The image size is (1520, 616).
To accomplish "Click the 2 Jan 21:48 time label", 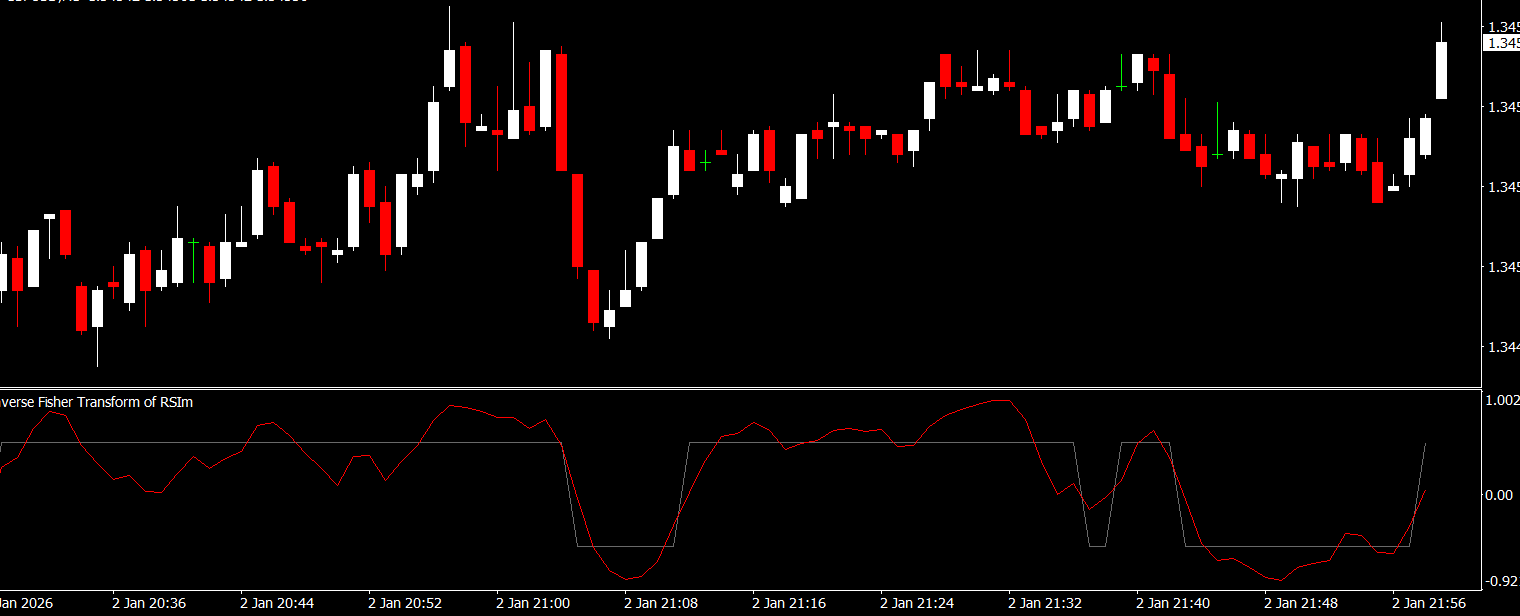I will point(1301,604).
